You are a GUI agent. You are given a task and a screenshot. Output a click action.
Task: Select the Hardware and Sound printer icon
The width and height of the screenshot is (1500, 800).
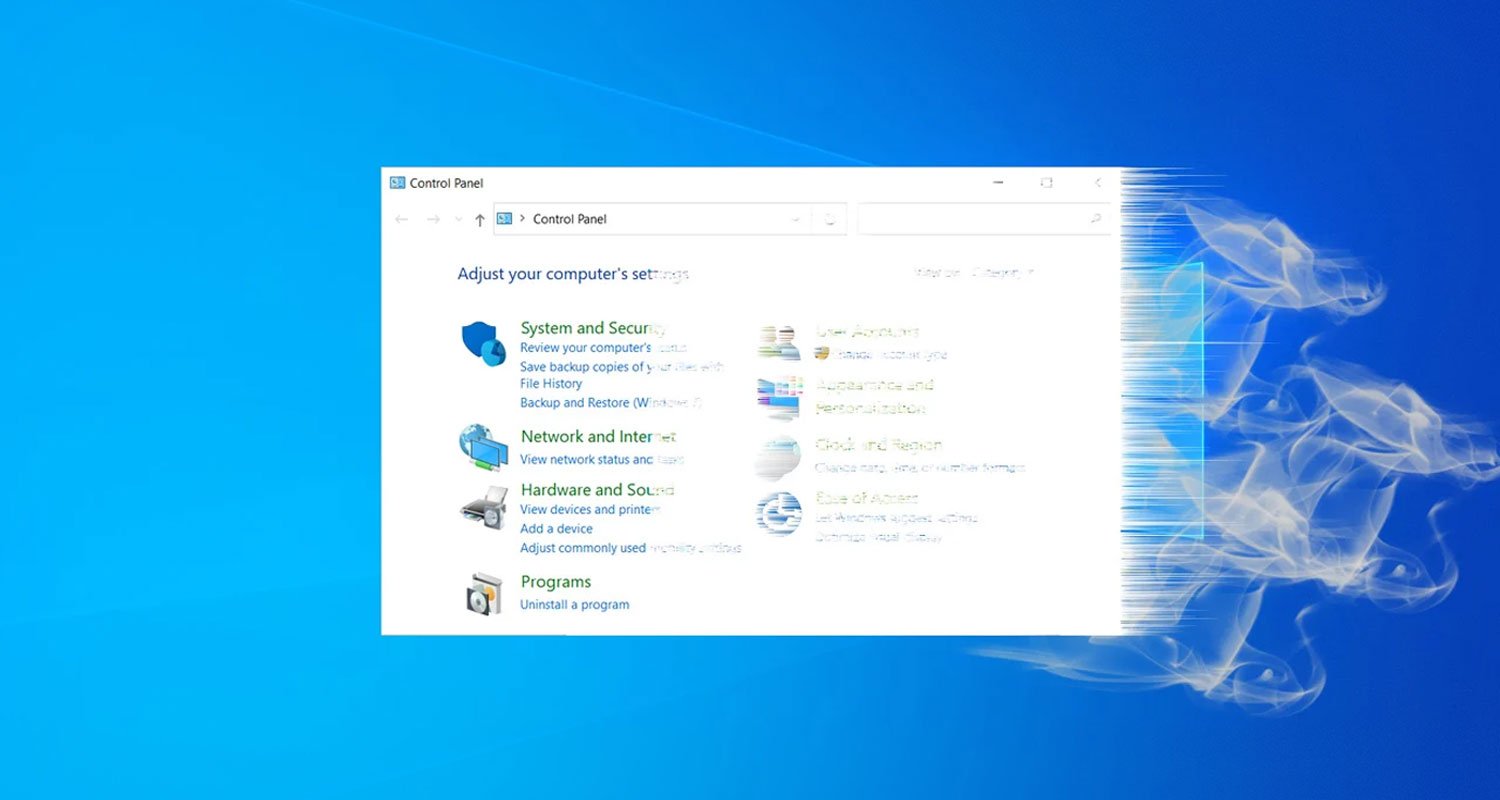pyautogui.click(x=483, y=510)
